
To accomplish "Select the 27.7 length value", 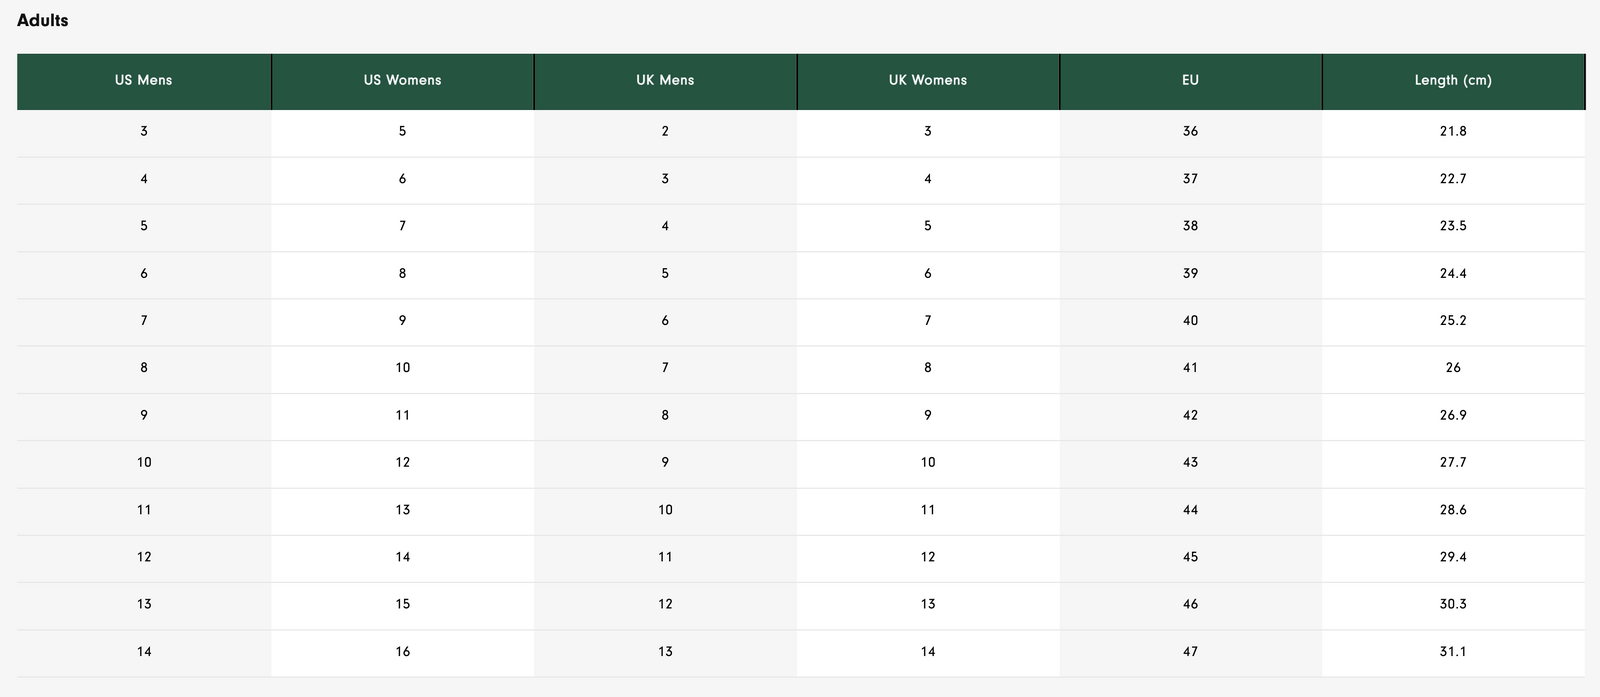I will 1453,463.
